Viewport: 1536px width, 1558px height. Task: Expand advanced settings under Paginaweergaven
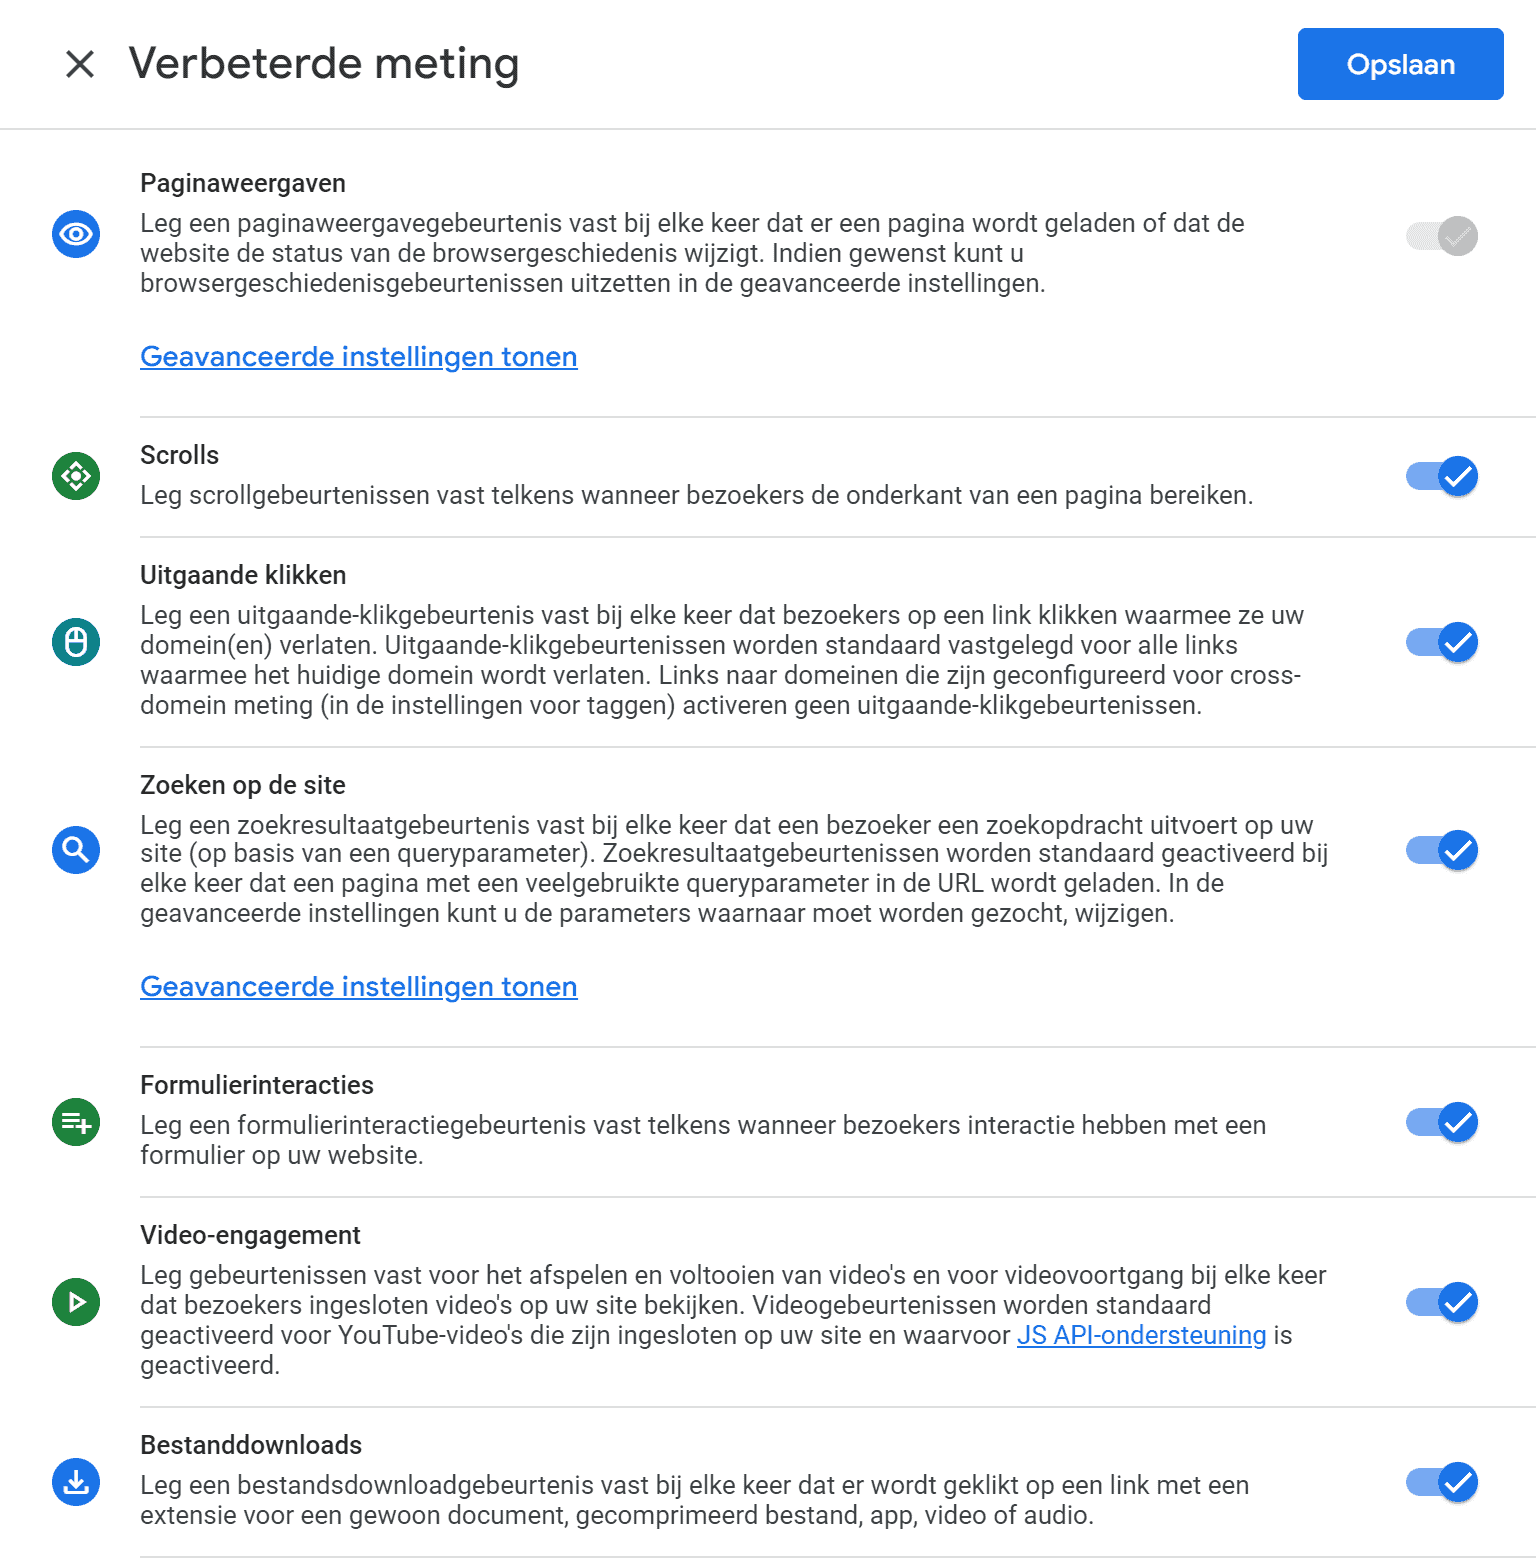click(x=358, y=357)
